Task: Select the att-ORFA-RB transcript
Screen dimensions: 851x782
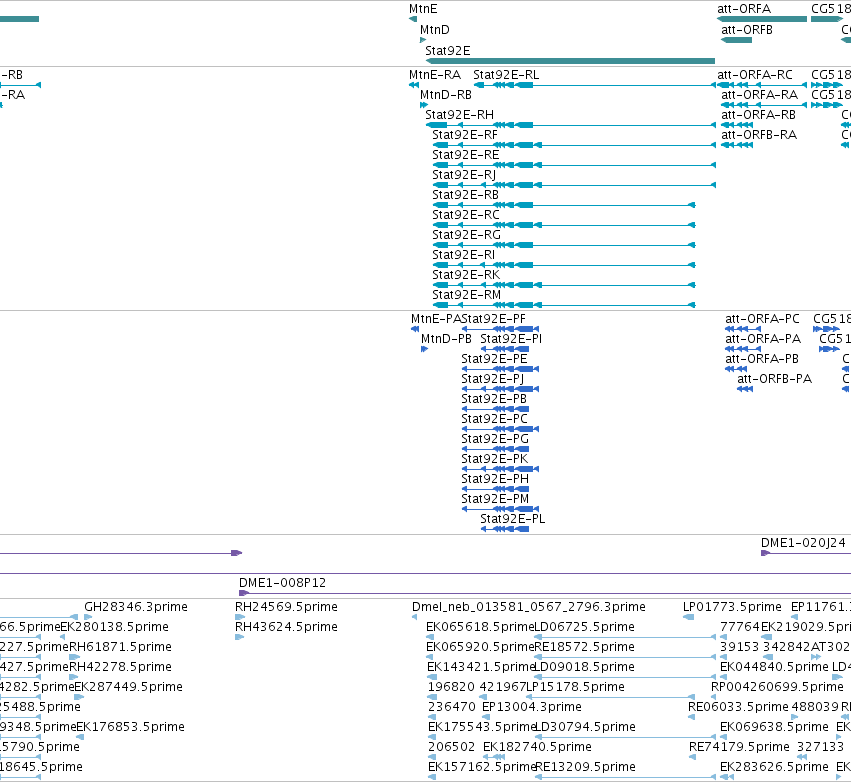Action: point(737,125)
